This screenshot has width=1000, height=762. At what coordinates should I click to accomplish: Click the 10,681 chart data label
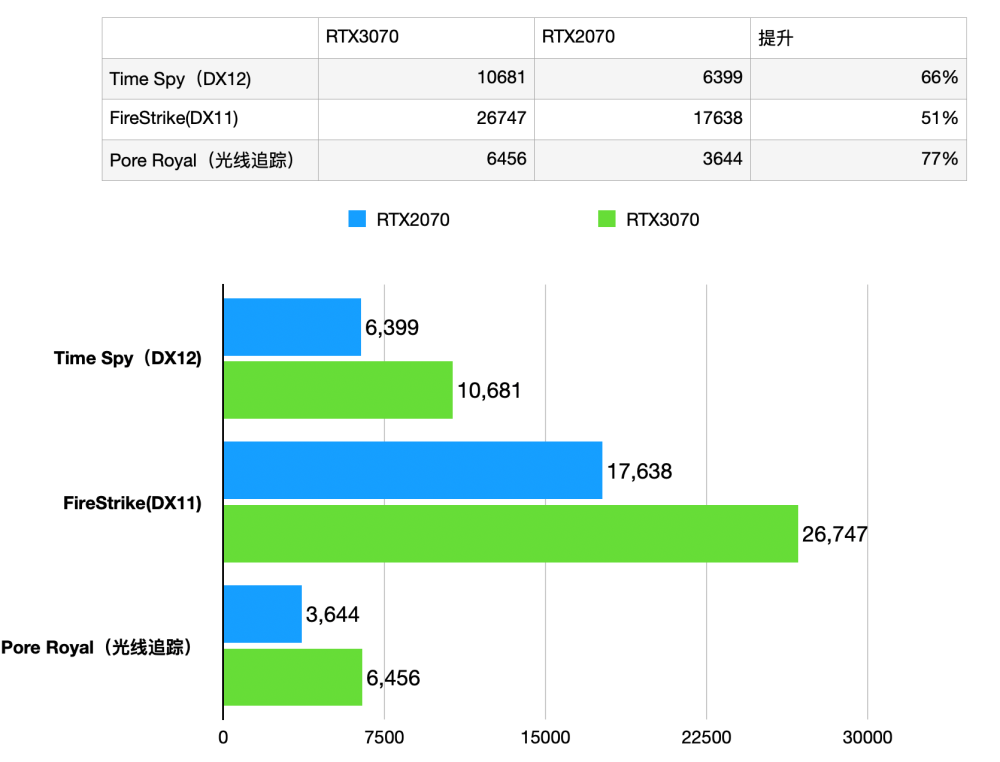[489, 390]
